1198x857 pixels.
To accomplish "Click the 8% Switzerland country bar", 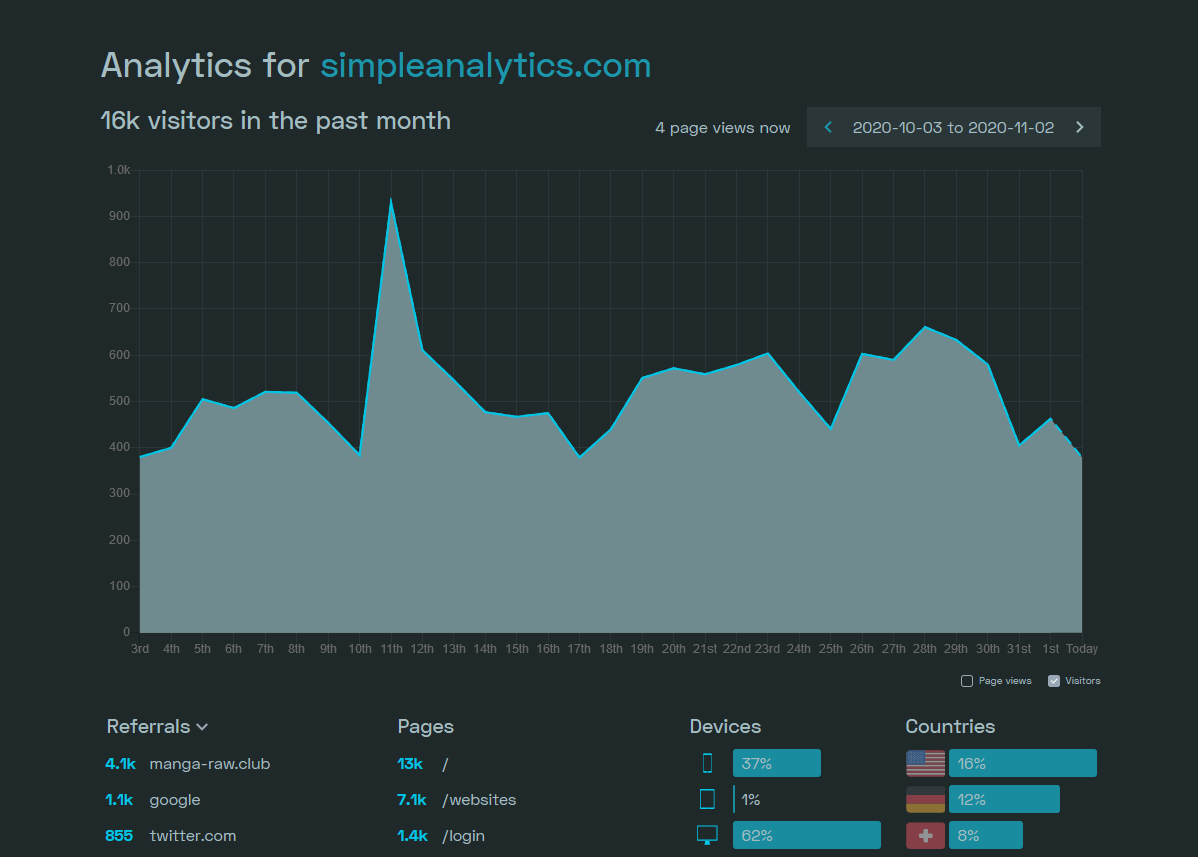I will pos(986,835).
